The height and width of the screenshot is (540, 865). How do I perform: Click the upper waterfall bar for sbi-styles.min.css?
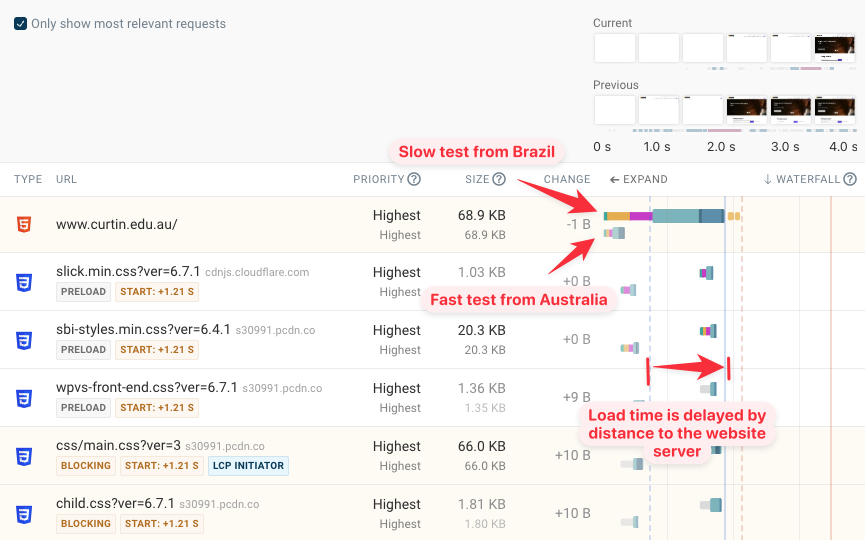pyautogui.click(x=708, y=331)
